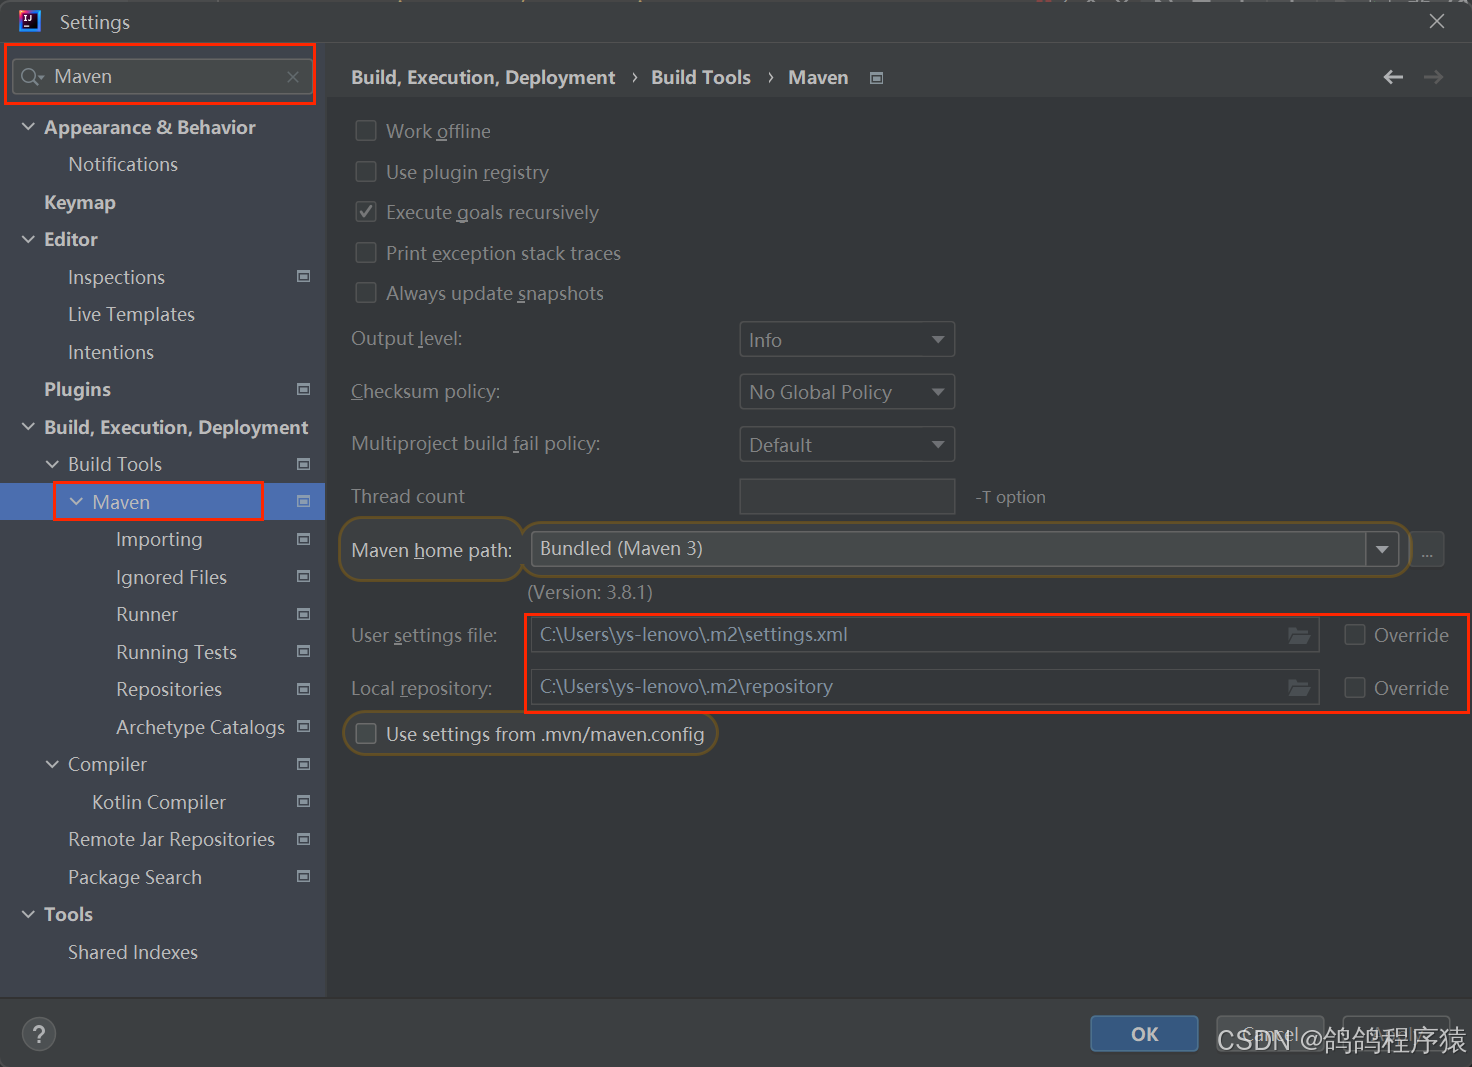The image size is (1472, 1067).
Task: Click project settings icon on Ignored Files row
Action: 304,576
